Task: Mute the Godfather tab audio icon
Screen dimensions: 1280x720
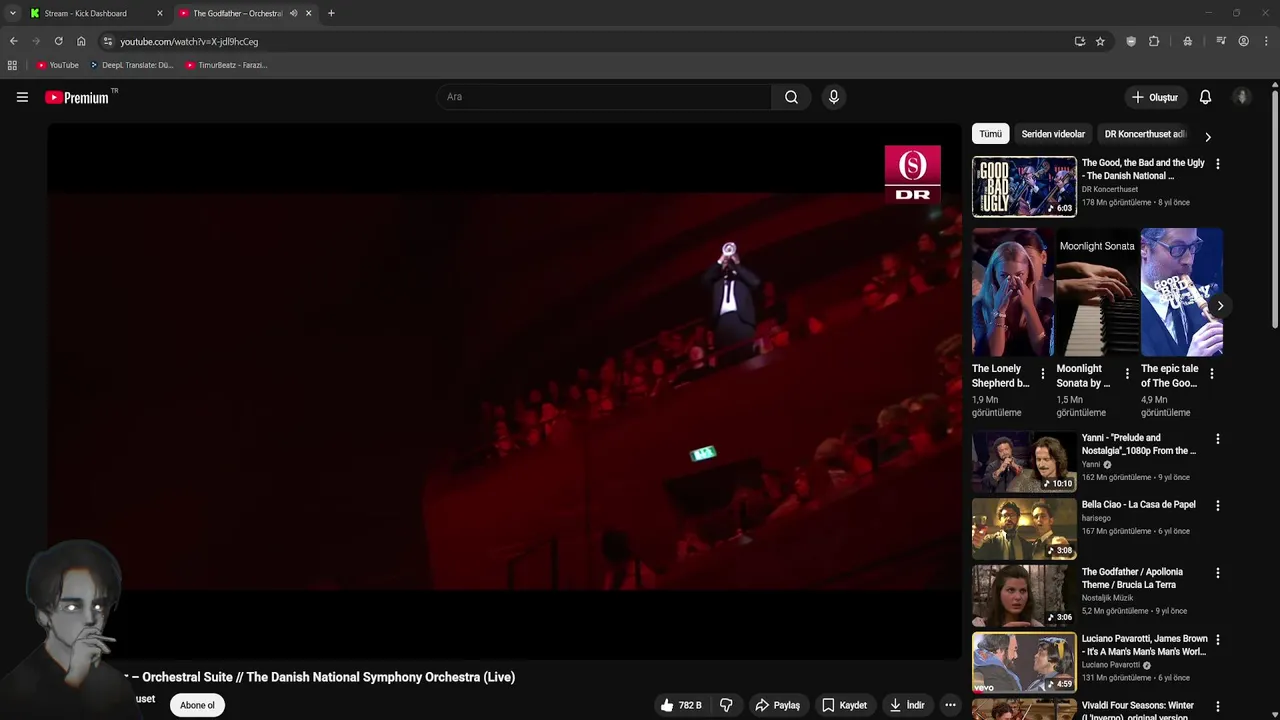Action: pos(293,13)
